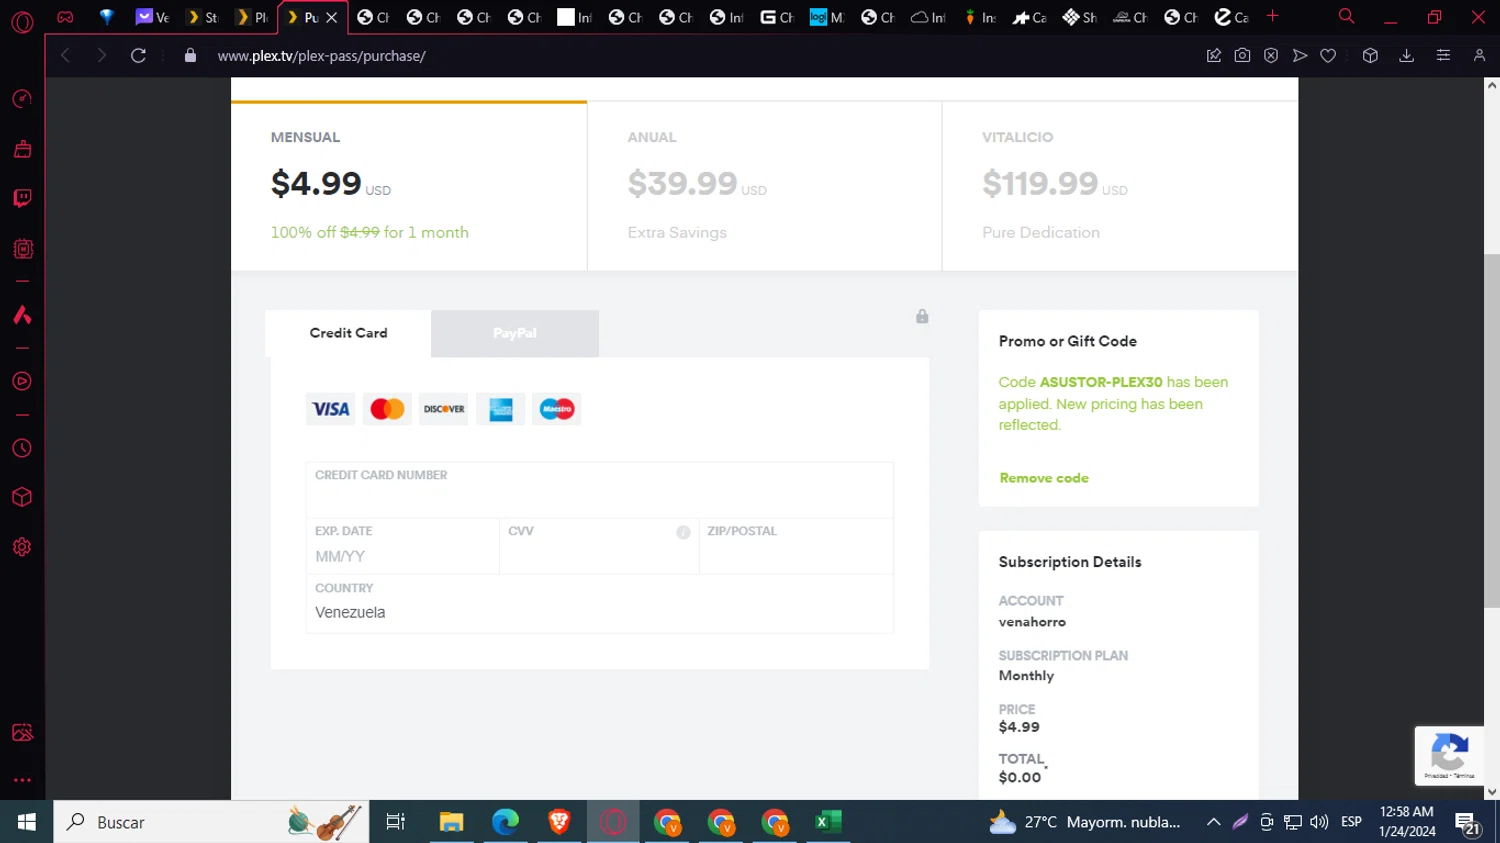Open GX Corner gamepad tab
The width and height of the screenshot is (1500, 843).
pos(65,17)
